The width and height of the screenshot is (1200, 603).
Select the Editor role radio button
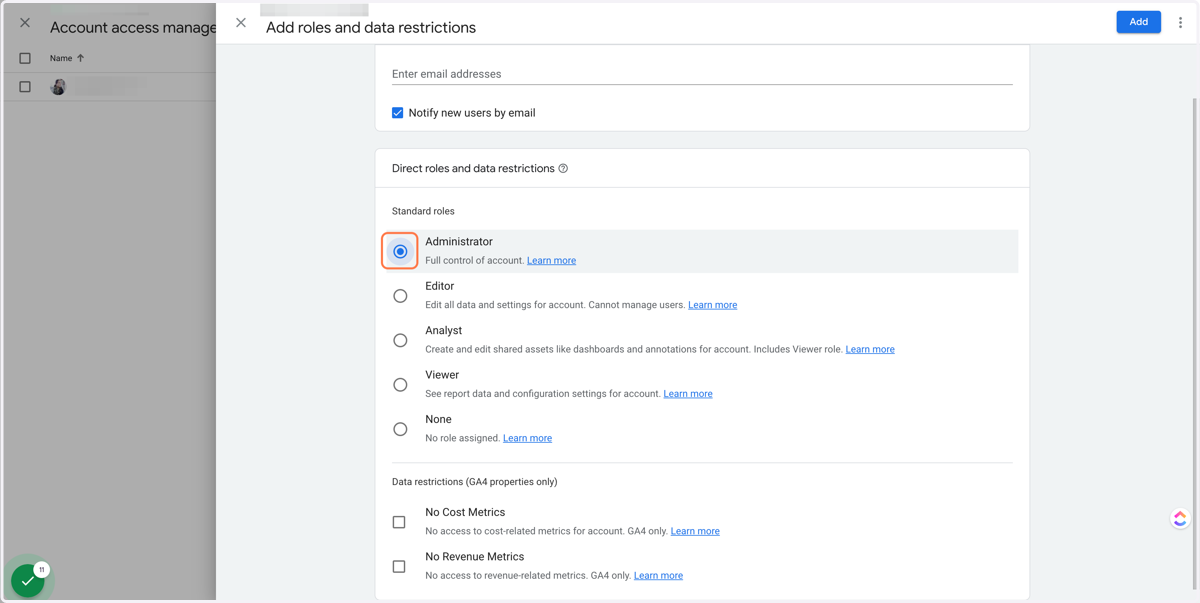pos(400,296)
